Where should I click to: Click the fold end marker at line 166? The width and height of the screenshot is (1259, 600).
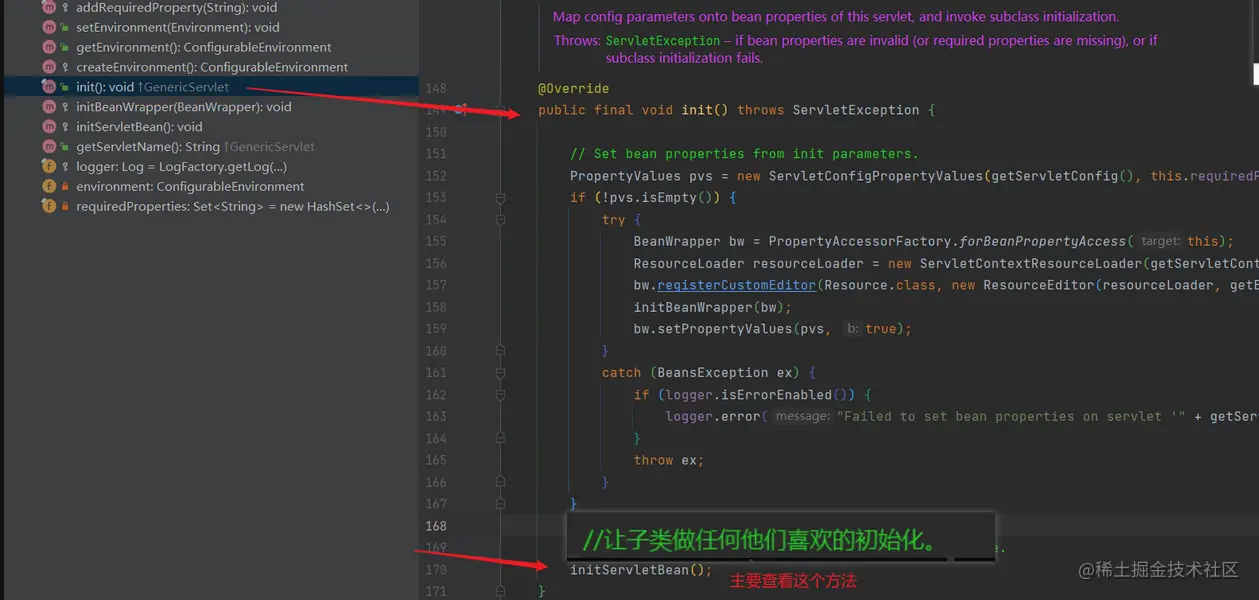click(500, 482)
